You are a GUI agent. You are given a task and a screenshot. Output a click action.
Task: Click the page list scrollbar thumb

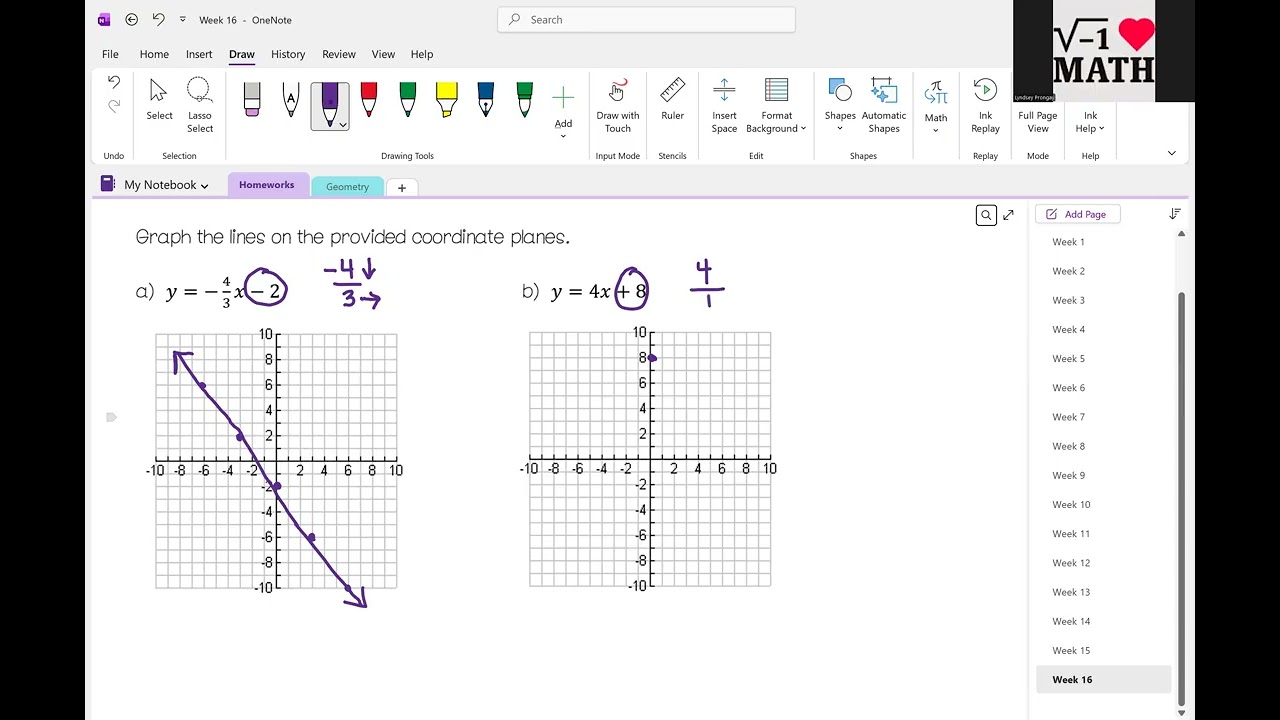1181,498
